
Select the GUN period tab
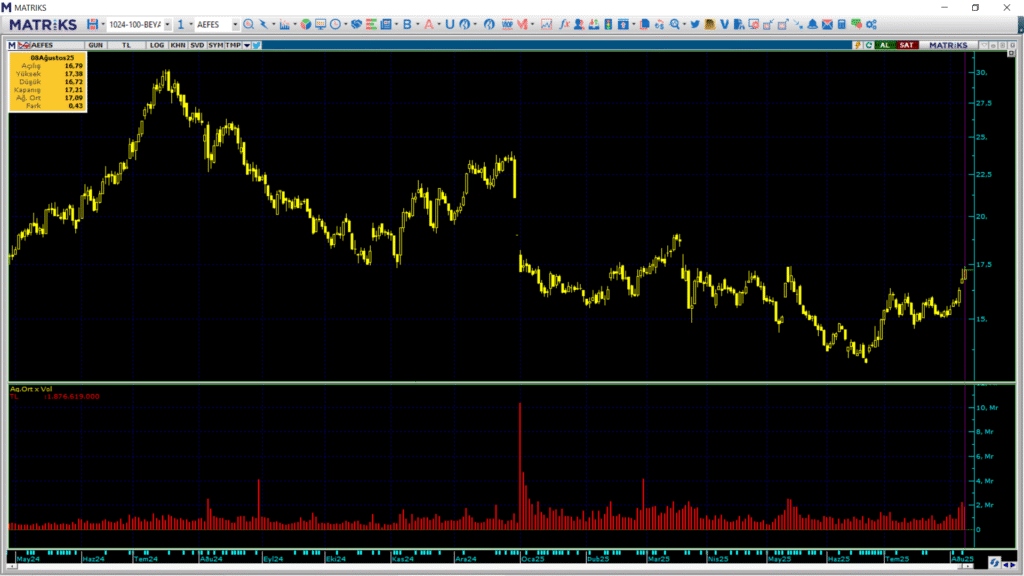(x=96, y=45)
